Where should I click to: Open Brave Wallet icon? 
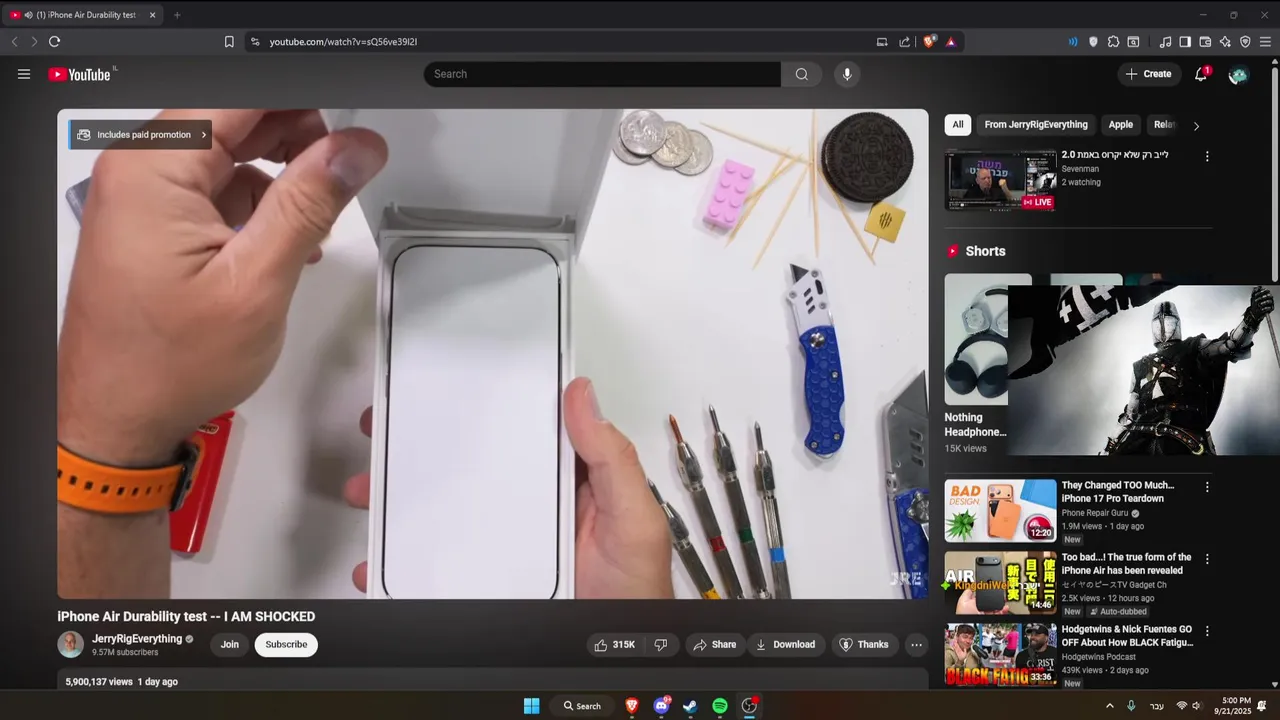(x=1205, y=42)
